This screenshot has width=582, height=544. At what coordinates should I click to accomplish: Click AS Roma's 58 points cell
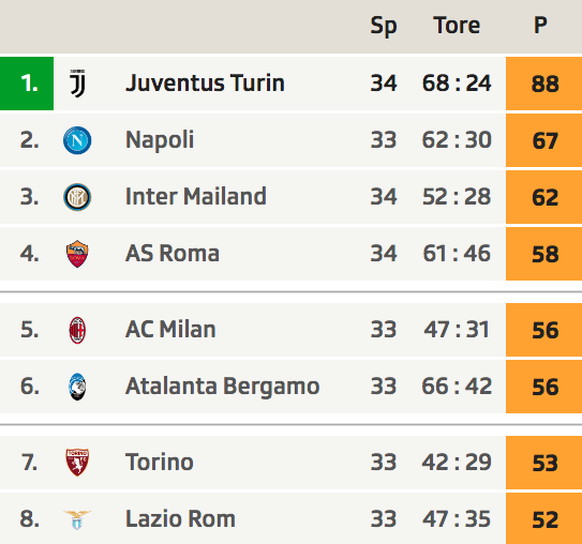pos(544,254)
